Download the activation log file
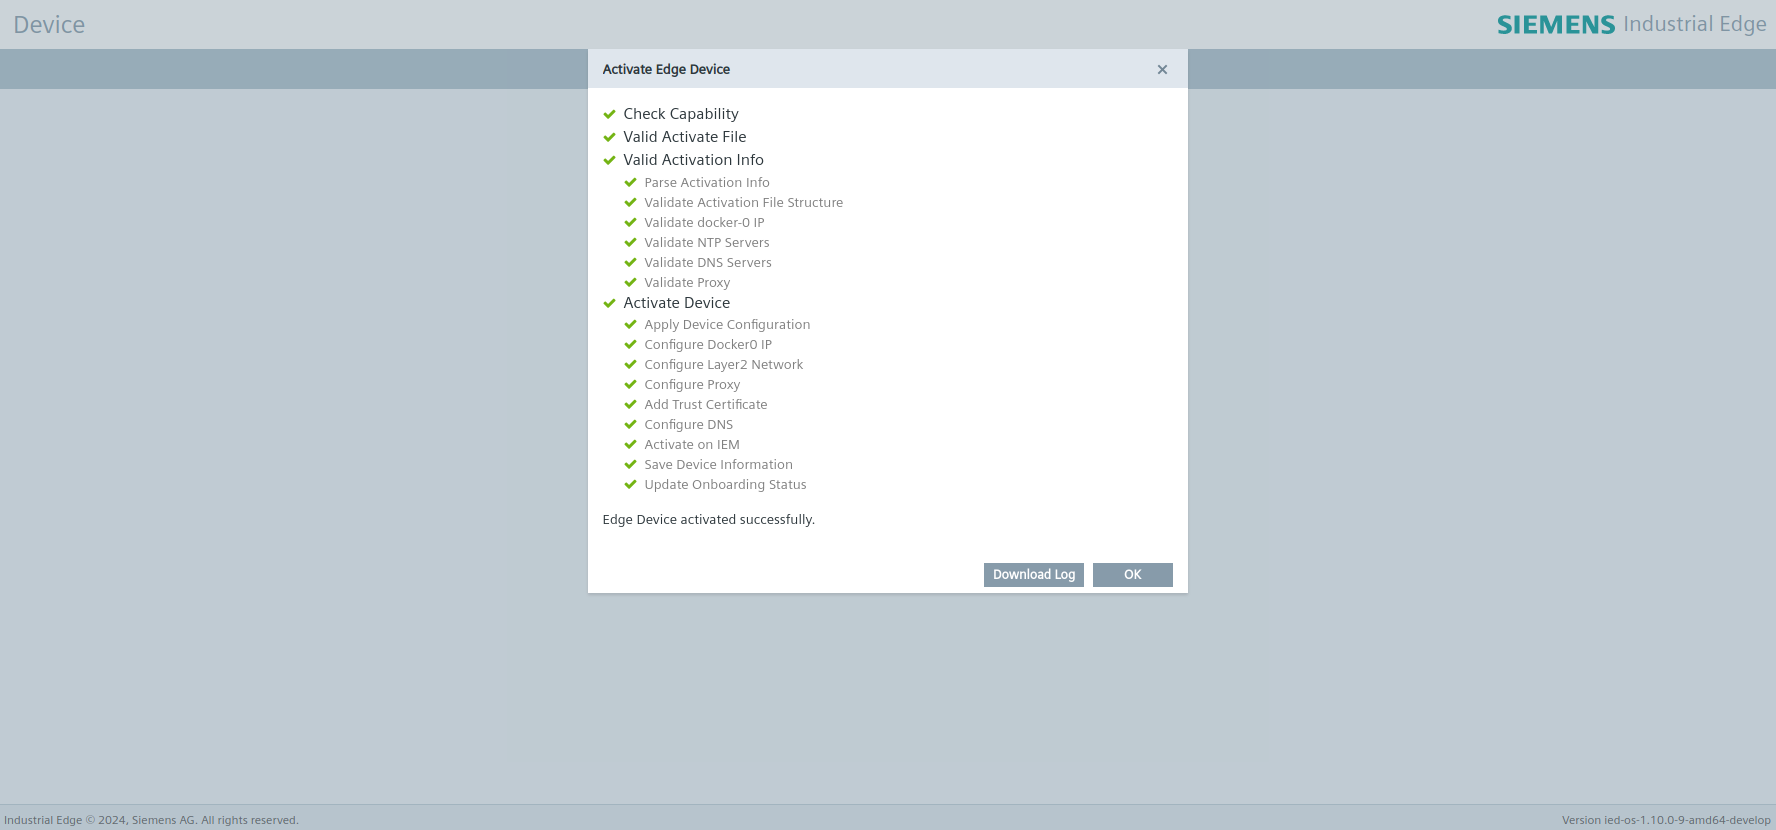 (x=1033, y=575)
